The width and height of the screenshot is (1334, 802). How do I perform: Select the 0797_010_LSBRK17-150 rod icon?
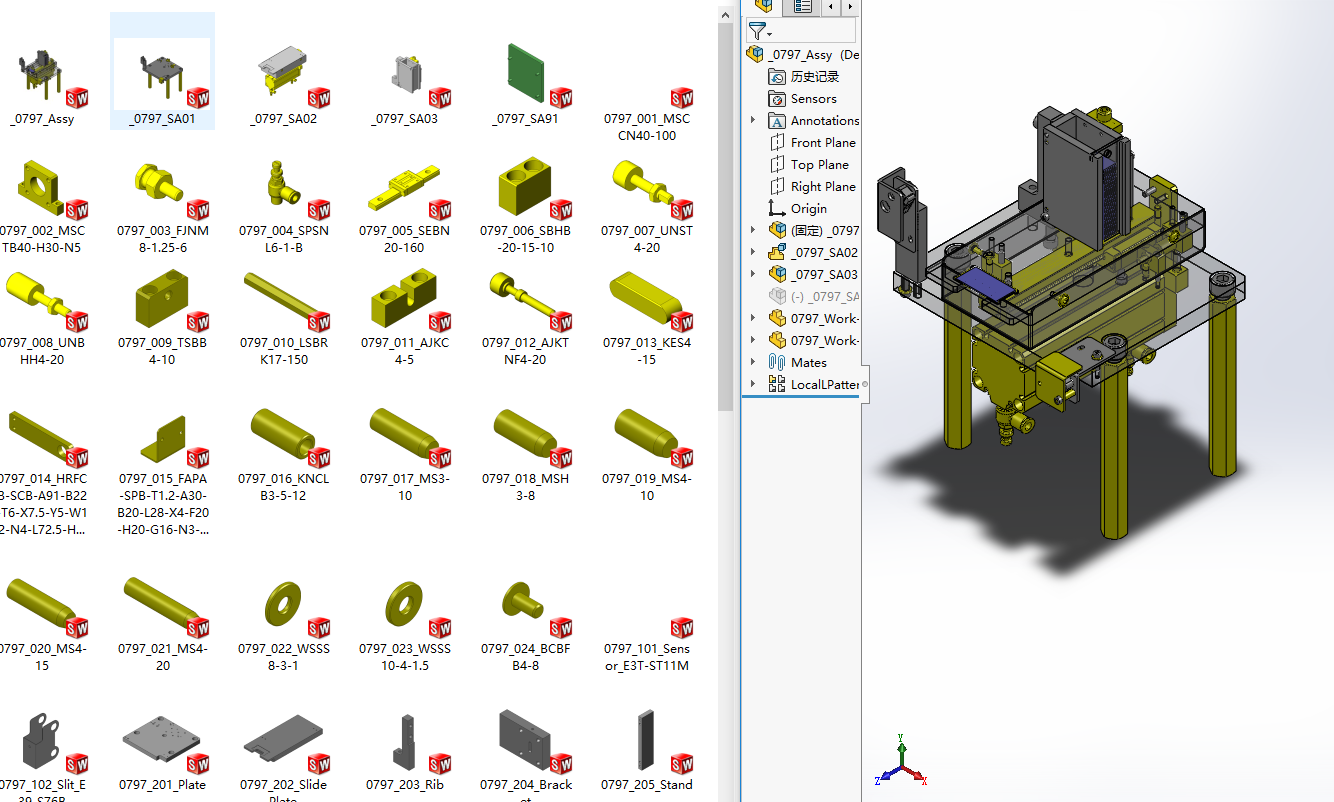[x=283, y=300]
